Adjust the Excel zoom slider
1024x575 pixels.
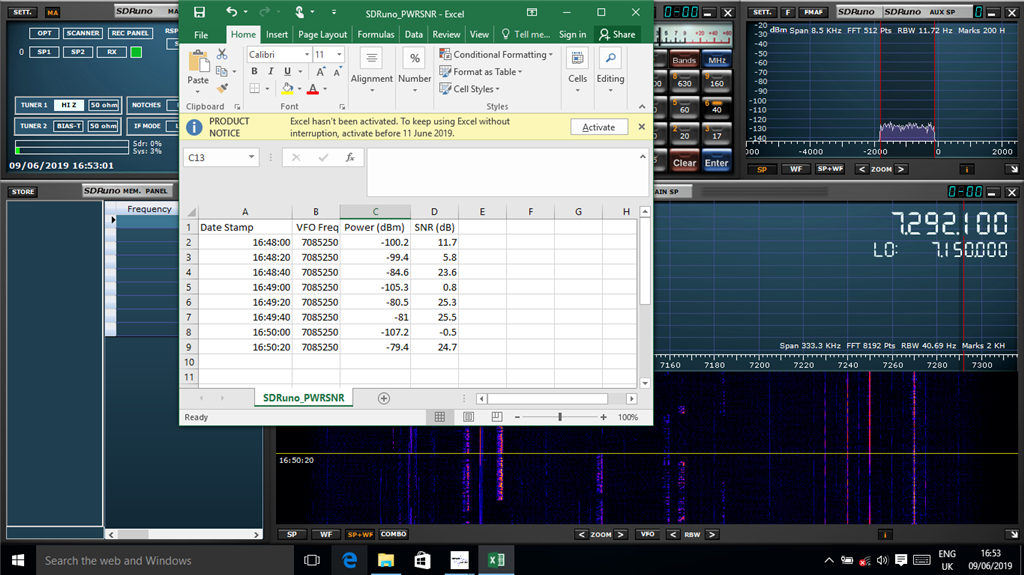point(560,417)
